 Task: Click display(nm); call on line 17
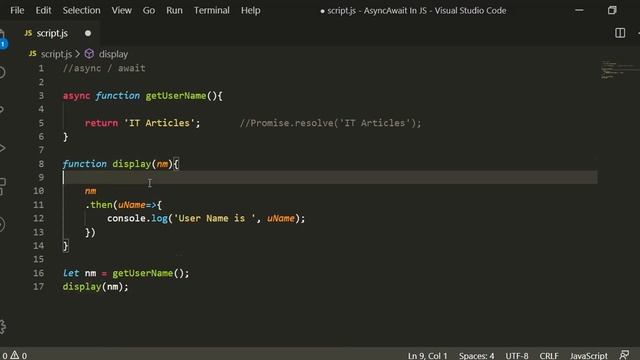95,287
